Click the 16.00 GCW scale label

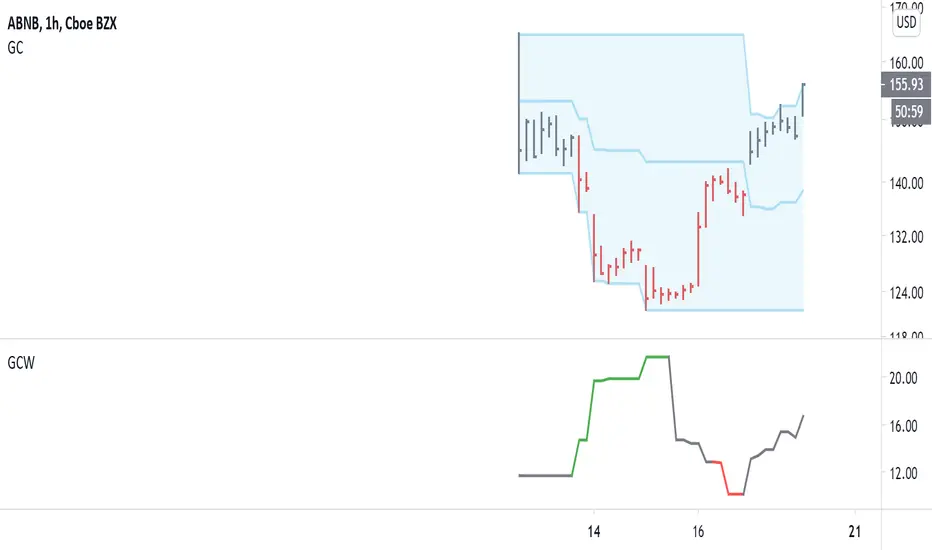904,426
